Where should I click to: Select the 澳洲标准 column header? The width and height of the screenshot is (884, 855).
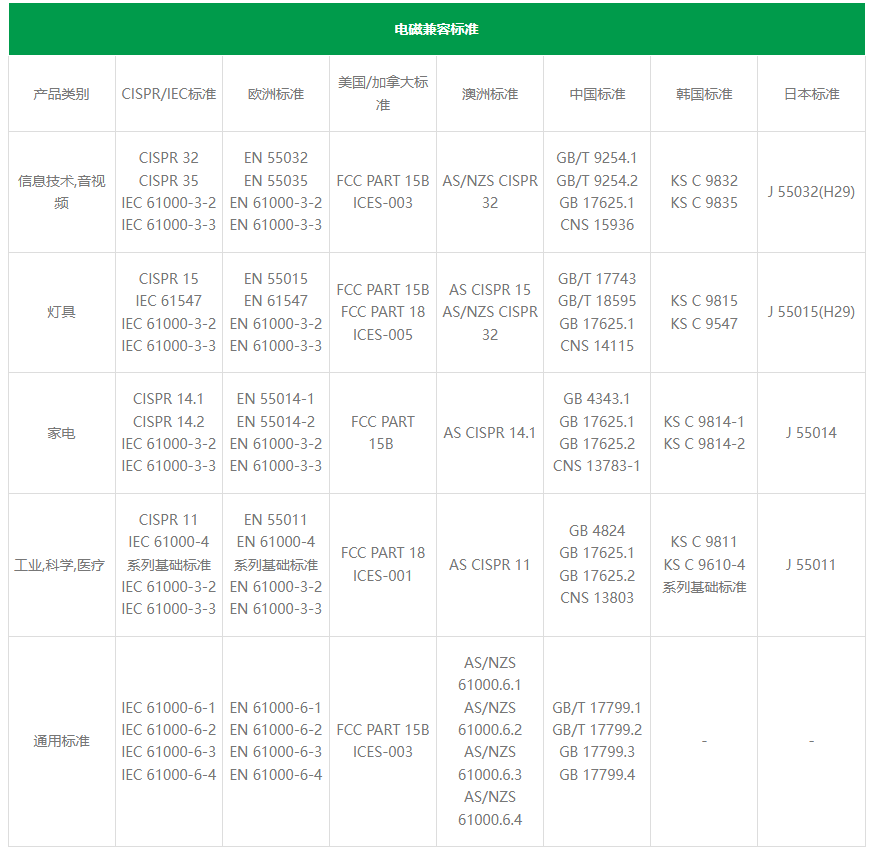tap(489, 94)
